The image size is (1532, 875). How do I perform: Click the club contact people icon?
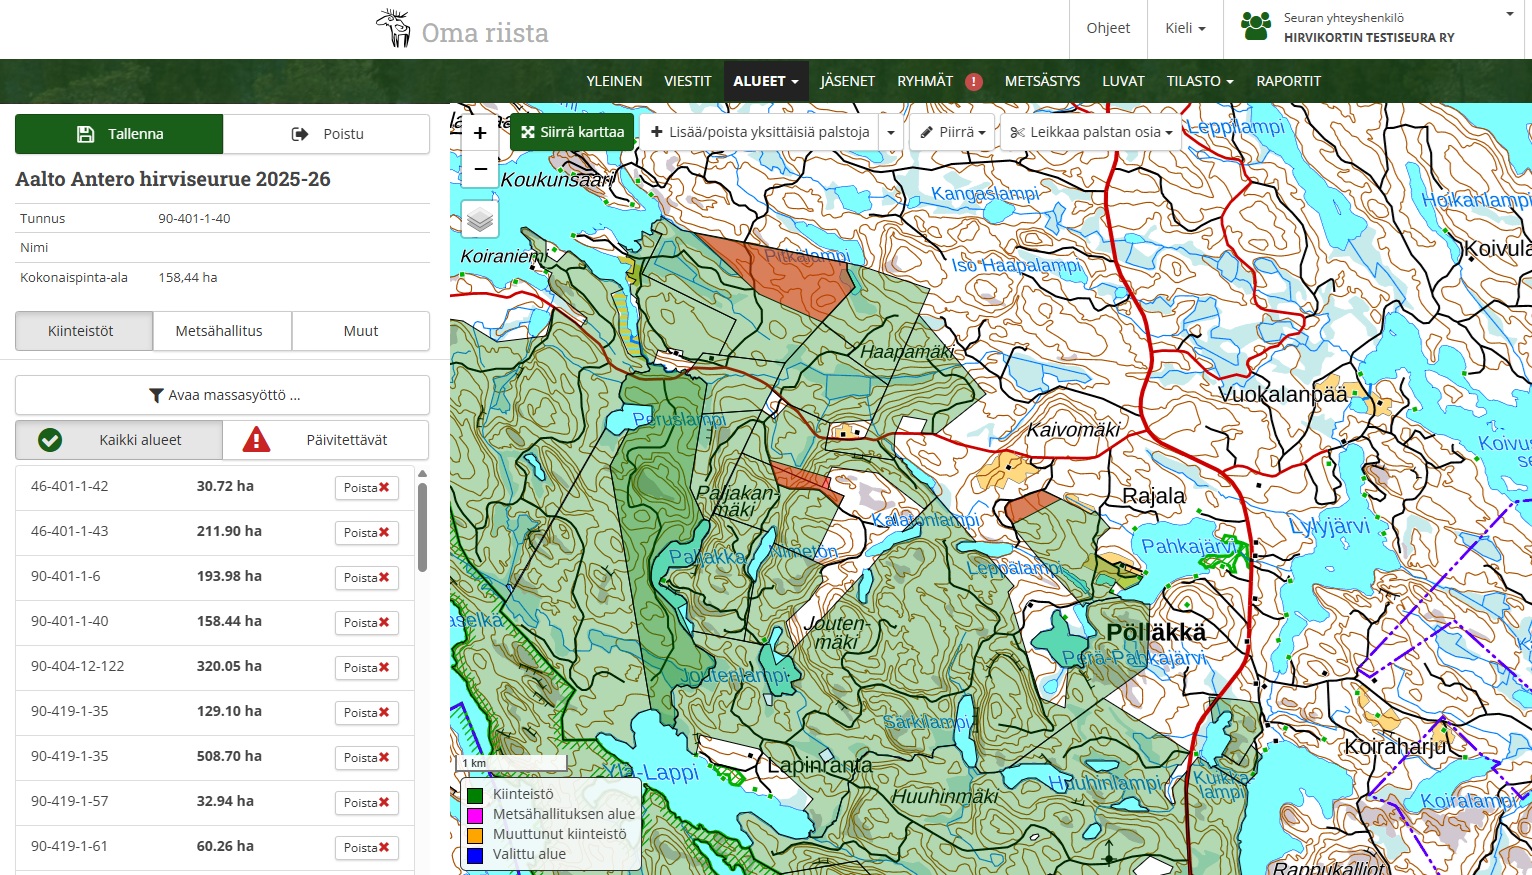pos(1256,26)
